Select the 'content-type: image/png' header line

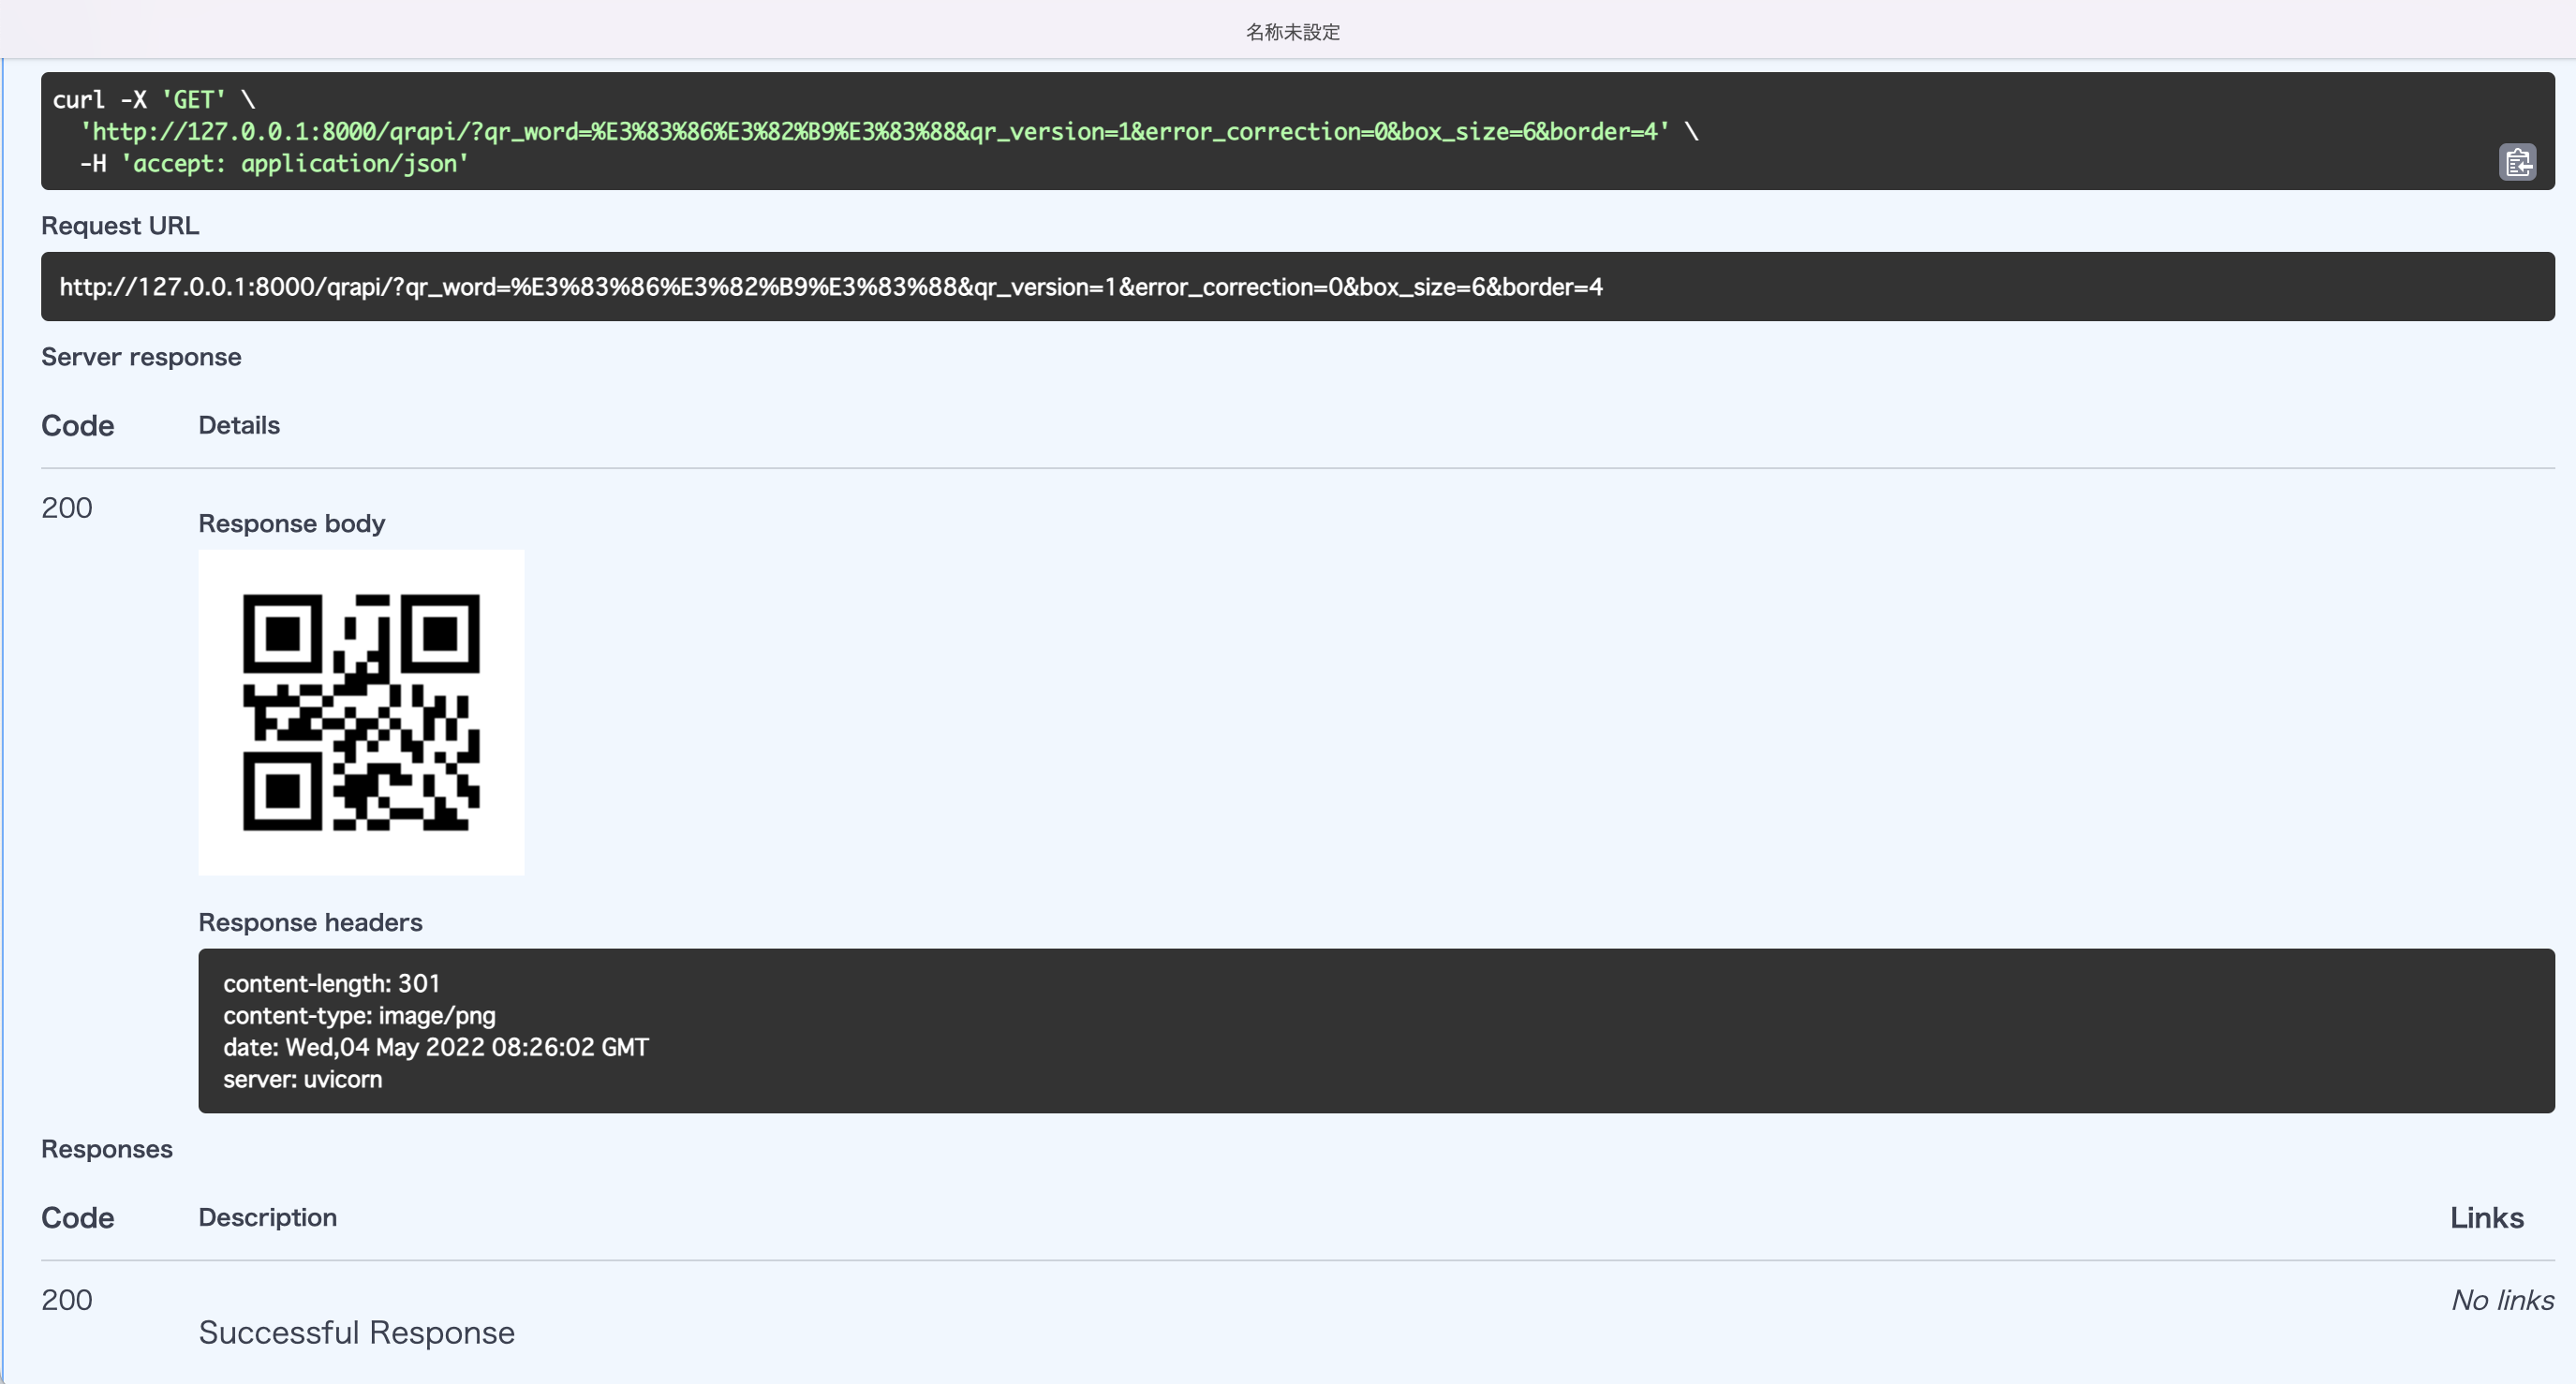359,1015
